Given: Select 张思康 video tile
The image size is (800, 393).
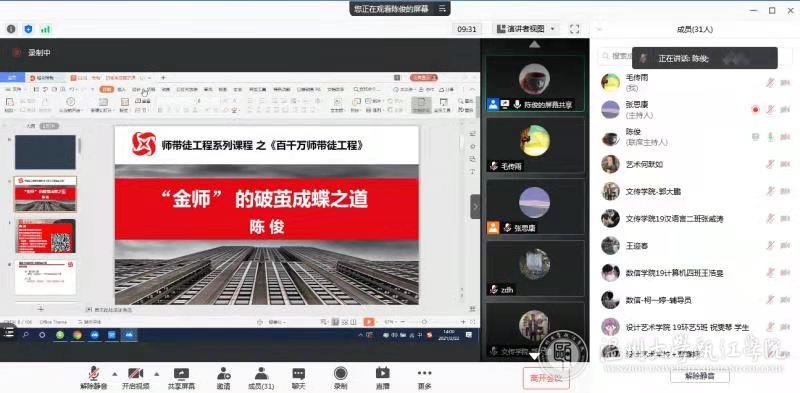Looking at the screenshot, I should [x=535, y=207].
